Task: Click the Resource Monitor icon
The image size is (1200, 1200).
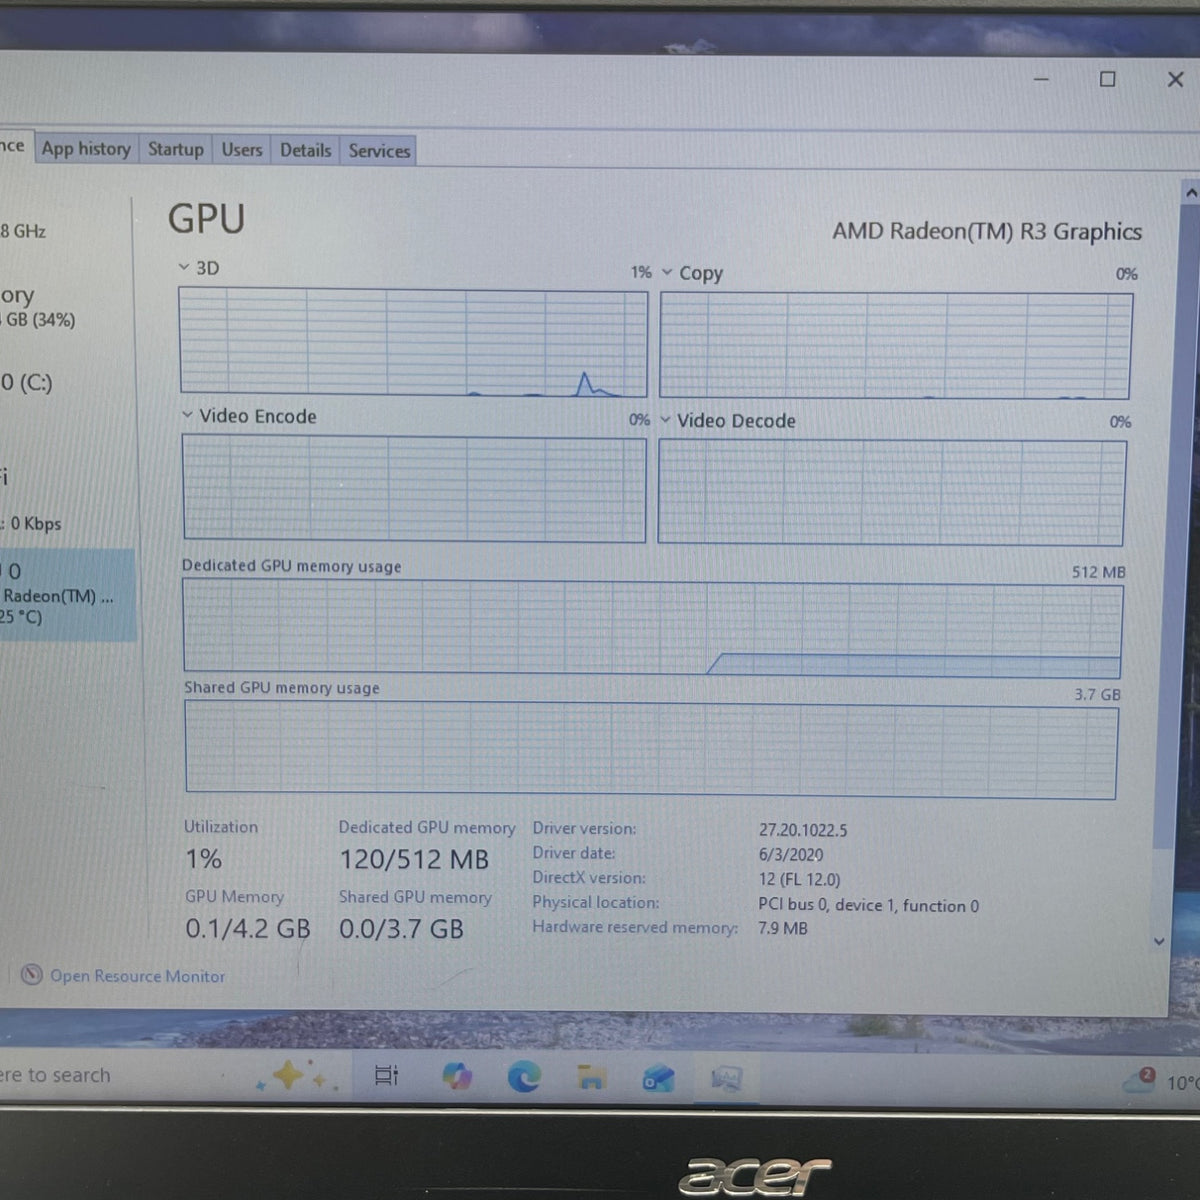Action: click(x=31, y=974)
